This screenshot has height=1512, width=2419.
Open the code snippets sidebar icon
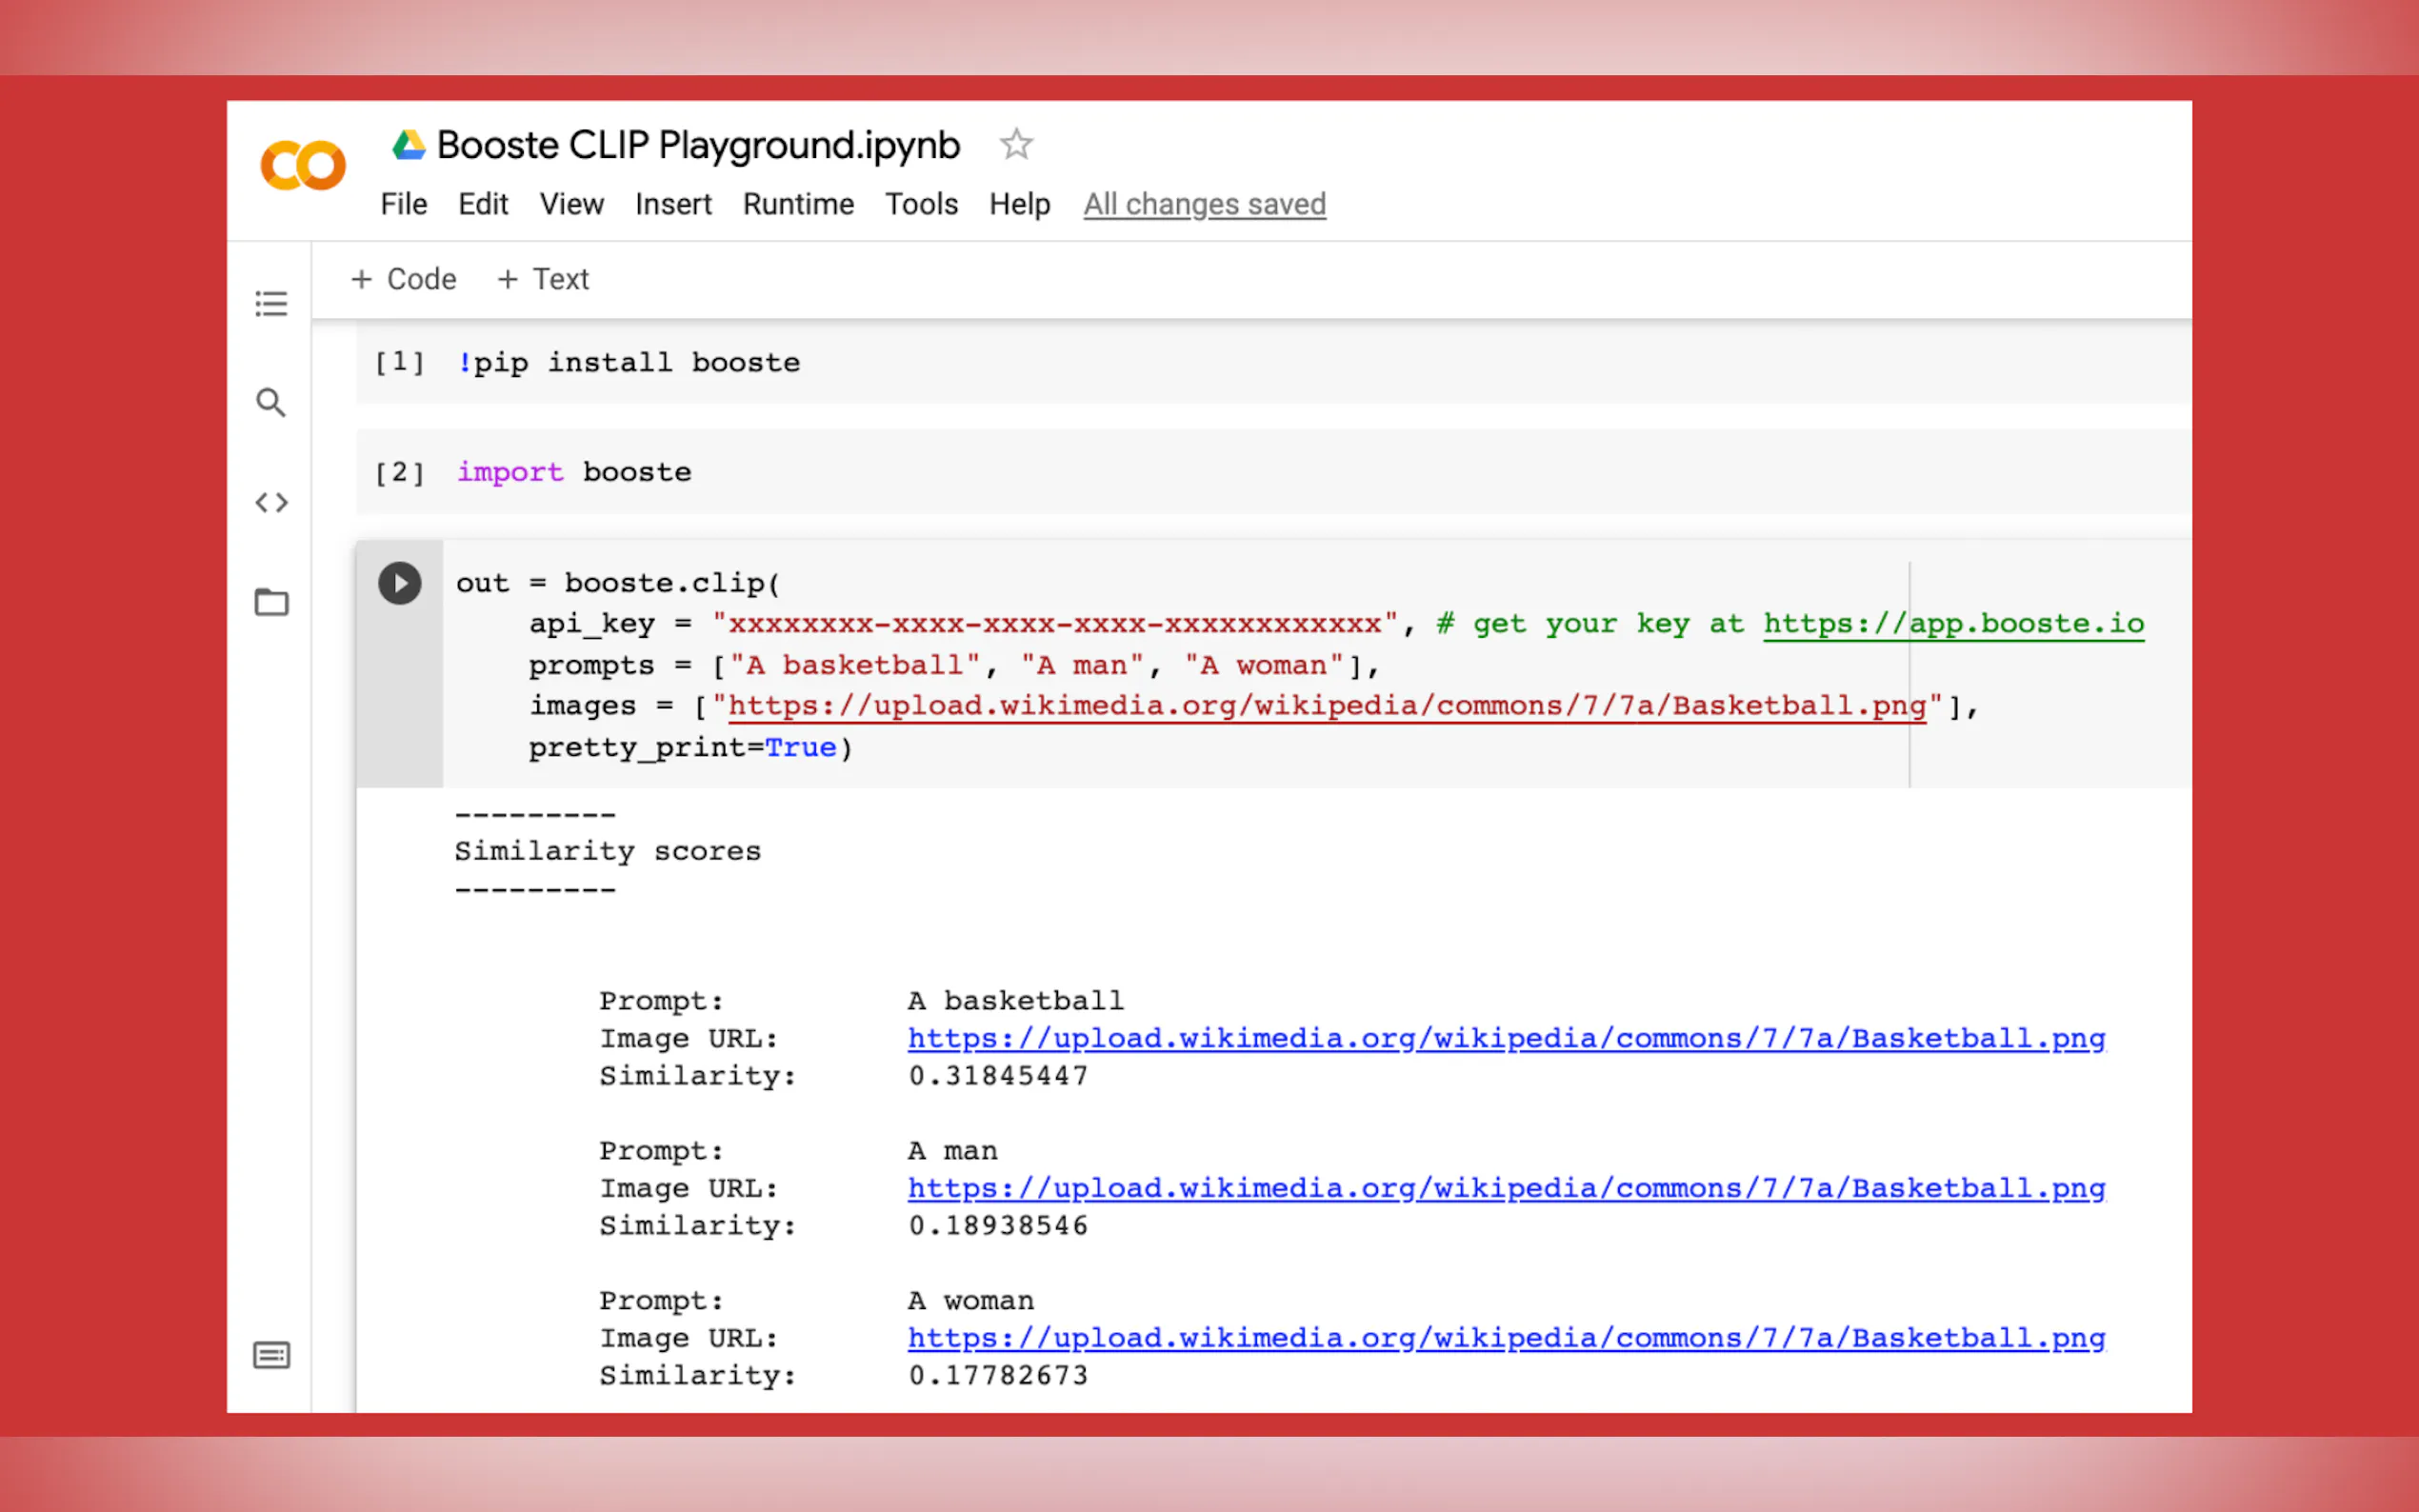coord(271,502)
